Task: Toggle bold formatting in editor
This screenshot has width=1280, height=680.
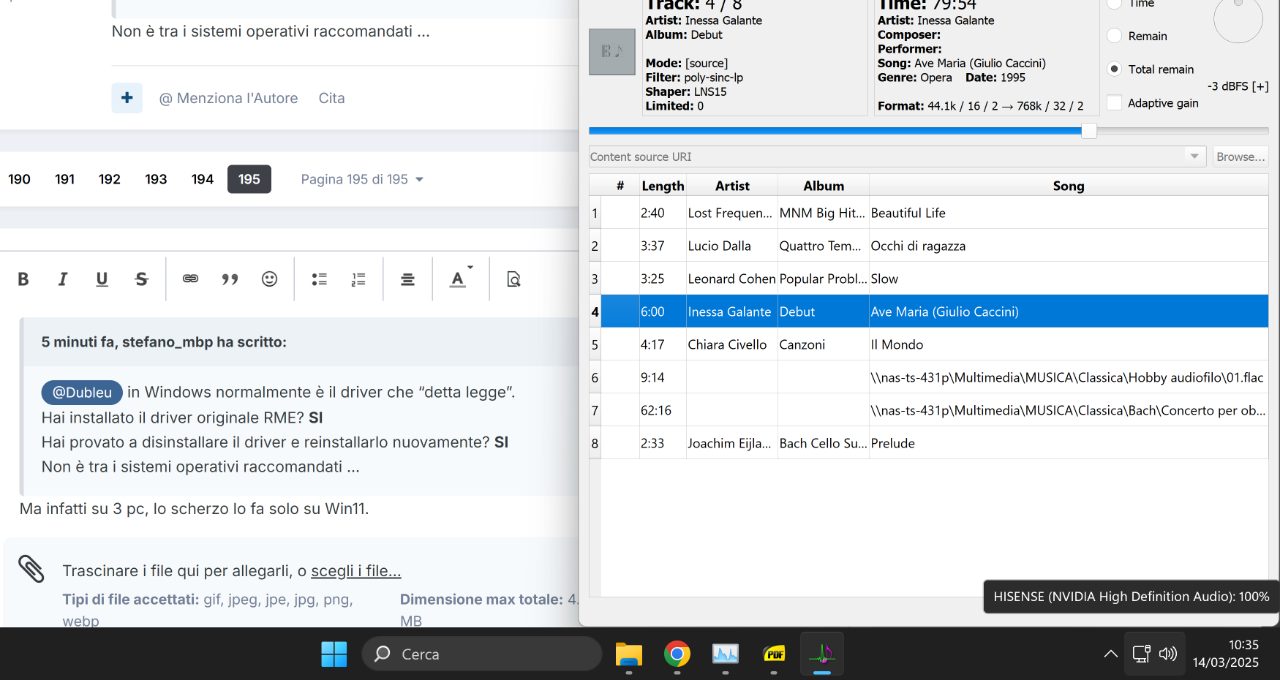Action: coord(23,279)
